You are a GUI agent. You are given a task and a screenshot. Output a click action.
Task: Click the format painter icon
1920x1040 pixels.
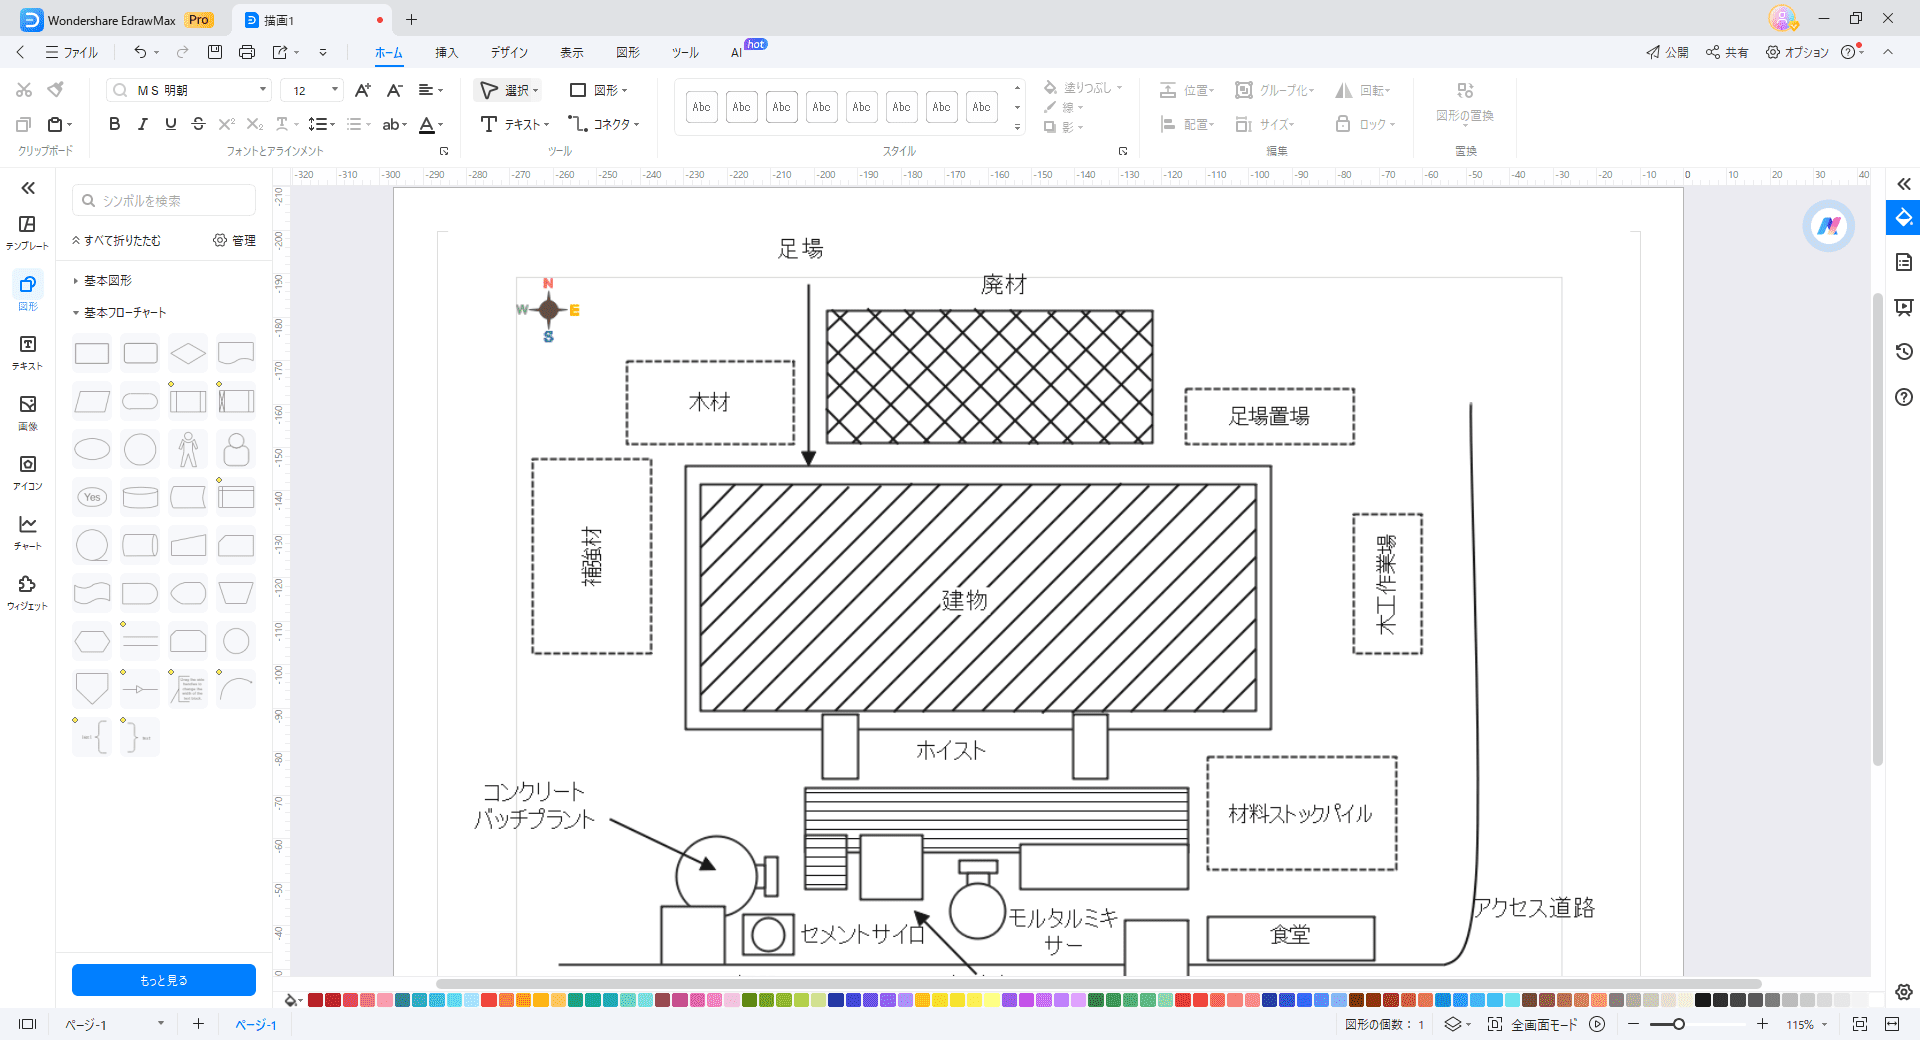56,90
